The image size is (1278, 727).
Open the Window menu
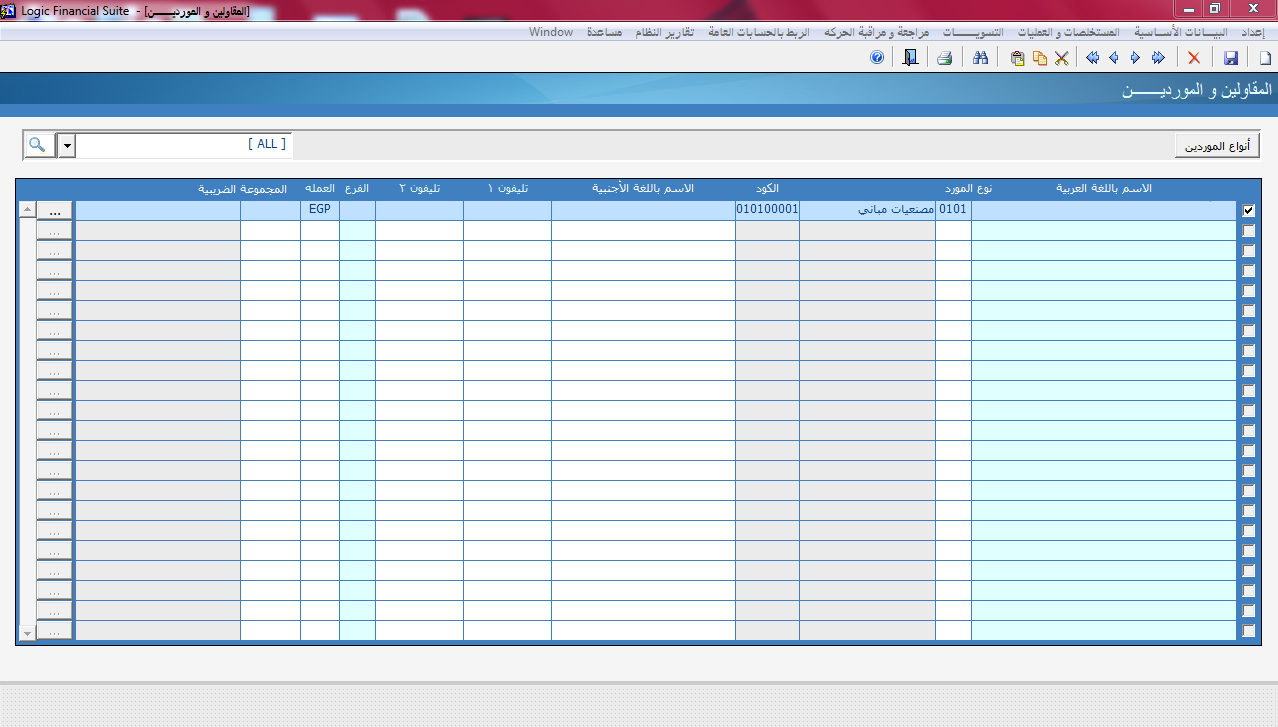[551, 32]
